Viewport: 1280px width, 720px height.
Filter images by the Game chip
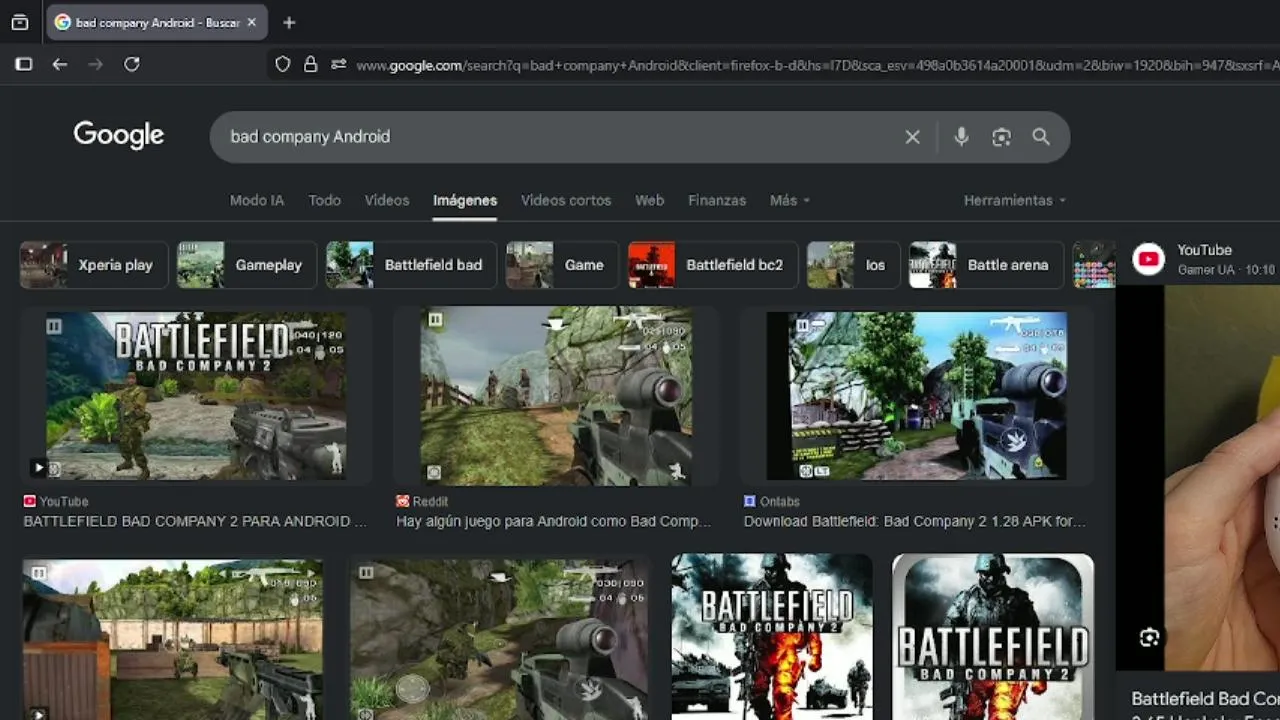tap(562, 265)
